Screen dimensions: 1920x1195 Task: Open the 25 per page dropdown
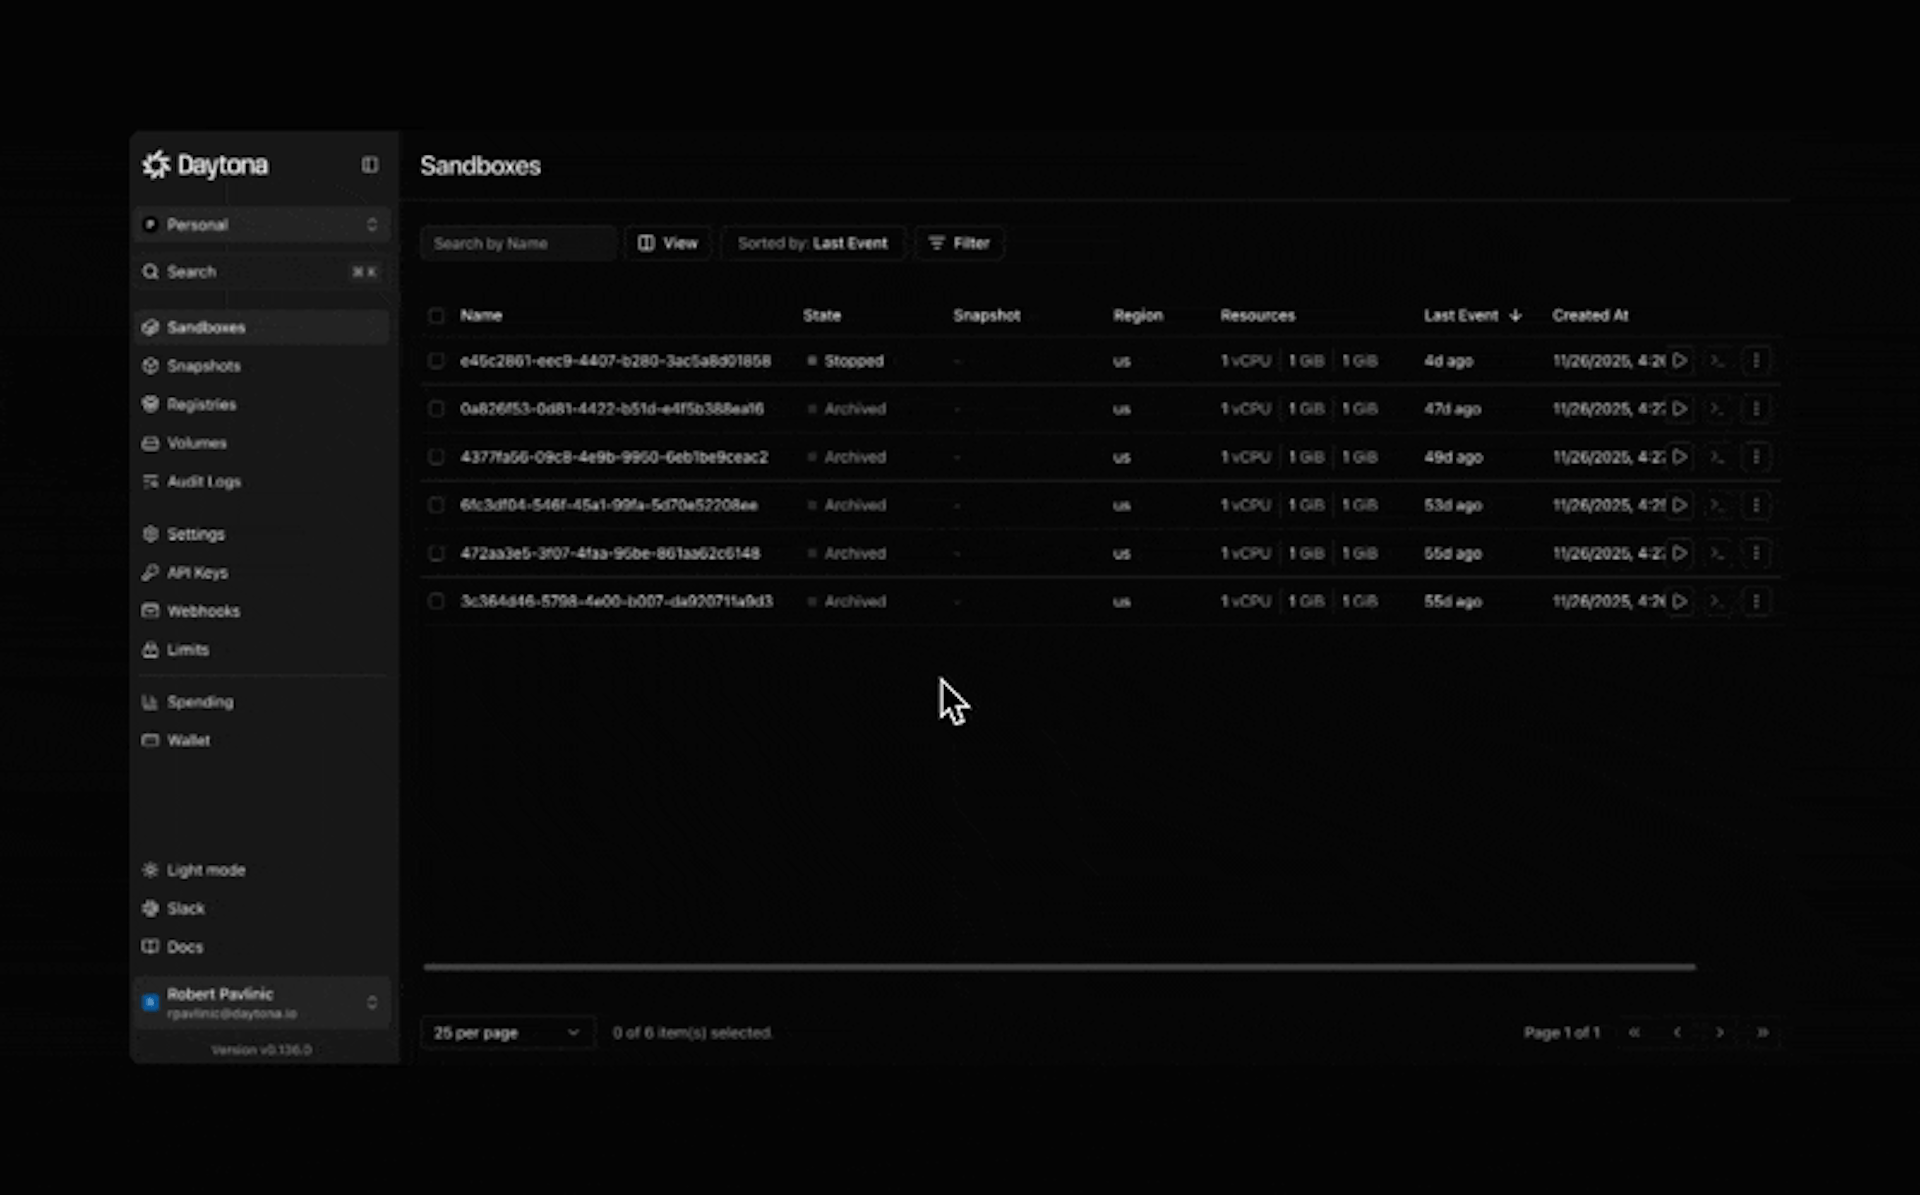pos(507,1032)
